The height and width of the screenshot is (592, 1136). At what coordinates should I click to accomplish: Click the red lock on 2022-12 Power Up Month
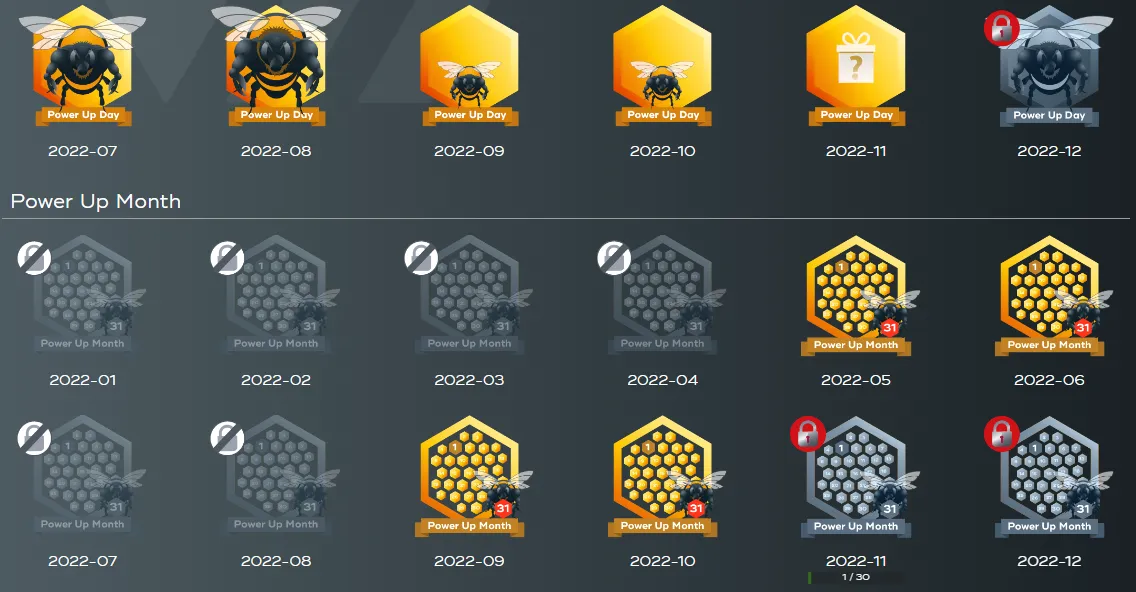pos(1001,434)
